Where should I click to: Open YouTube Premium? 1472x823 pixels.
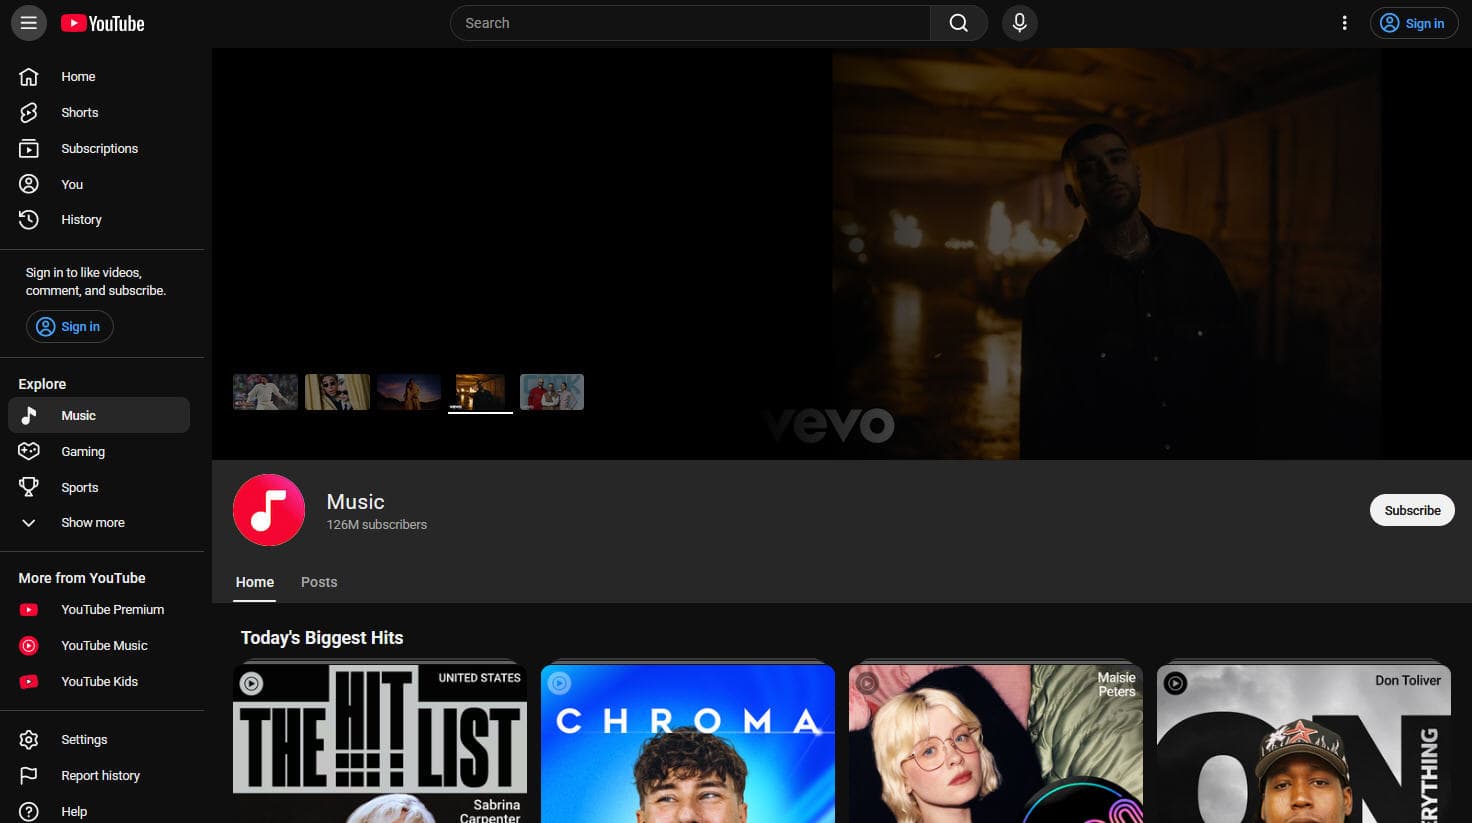pyautogui.click(x=112, y=609)
